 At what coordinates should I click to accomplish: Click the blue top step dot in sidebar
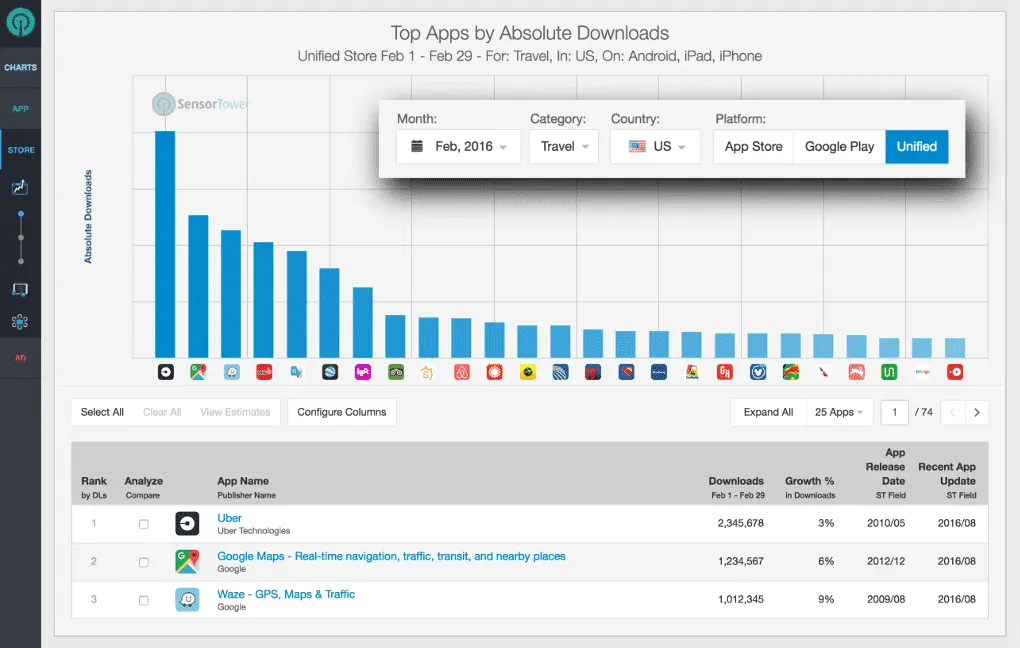tap(21, 213)
